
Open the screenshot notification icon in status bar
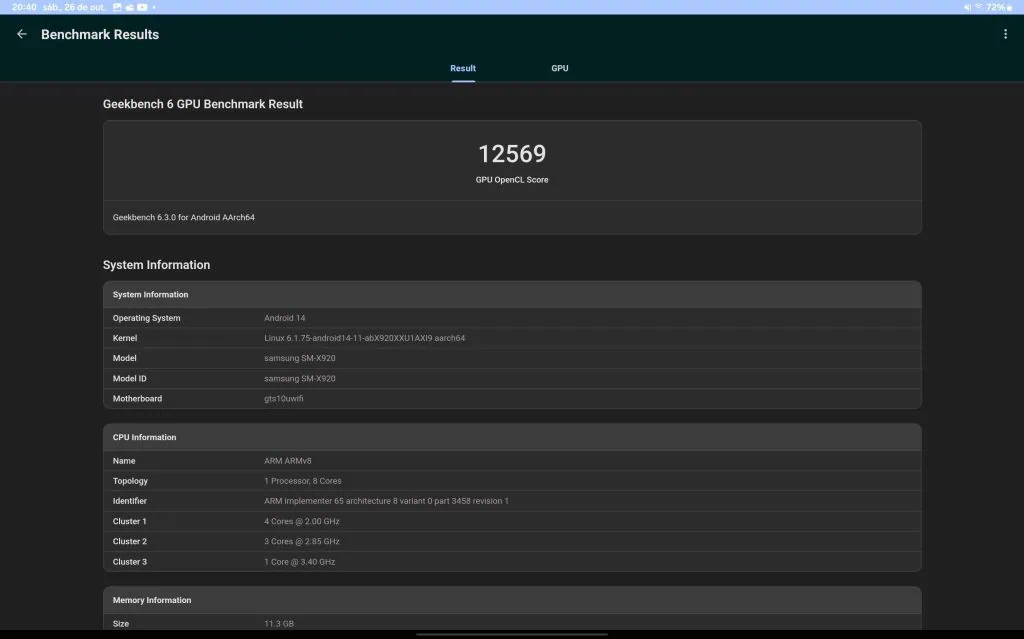click(x=115, y=7)
